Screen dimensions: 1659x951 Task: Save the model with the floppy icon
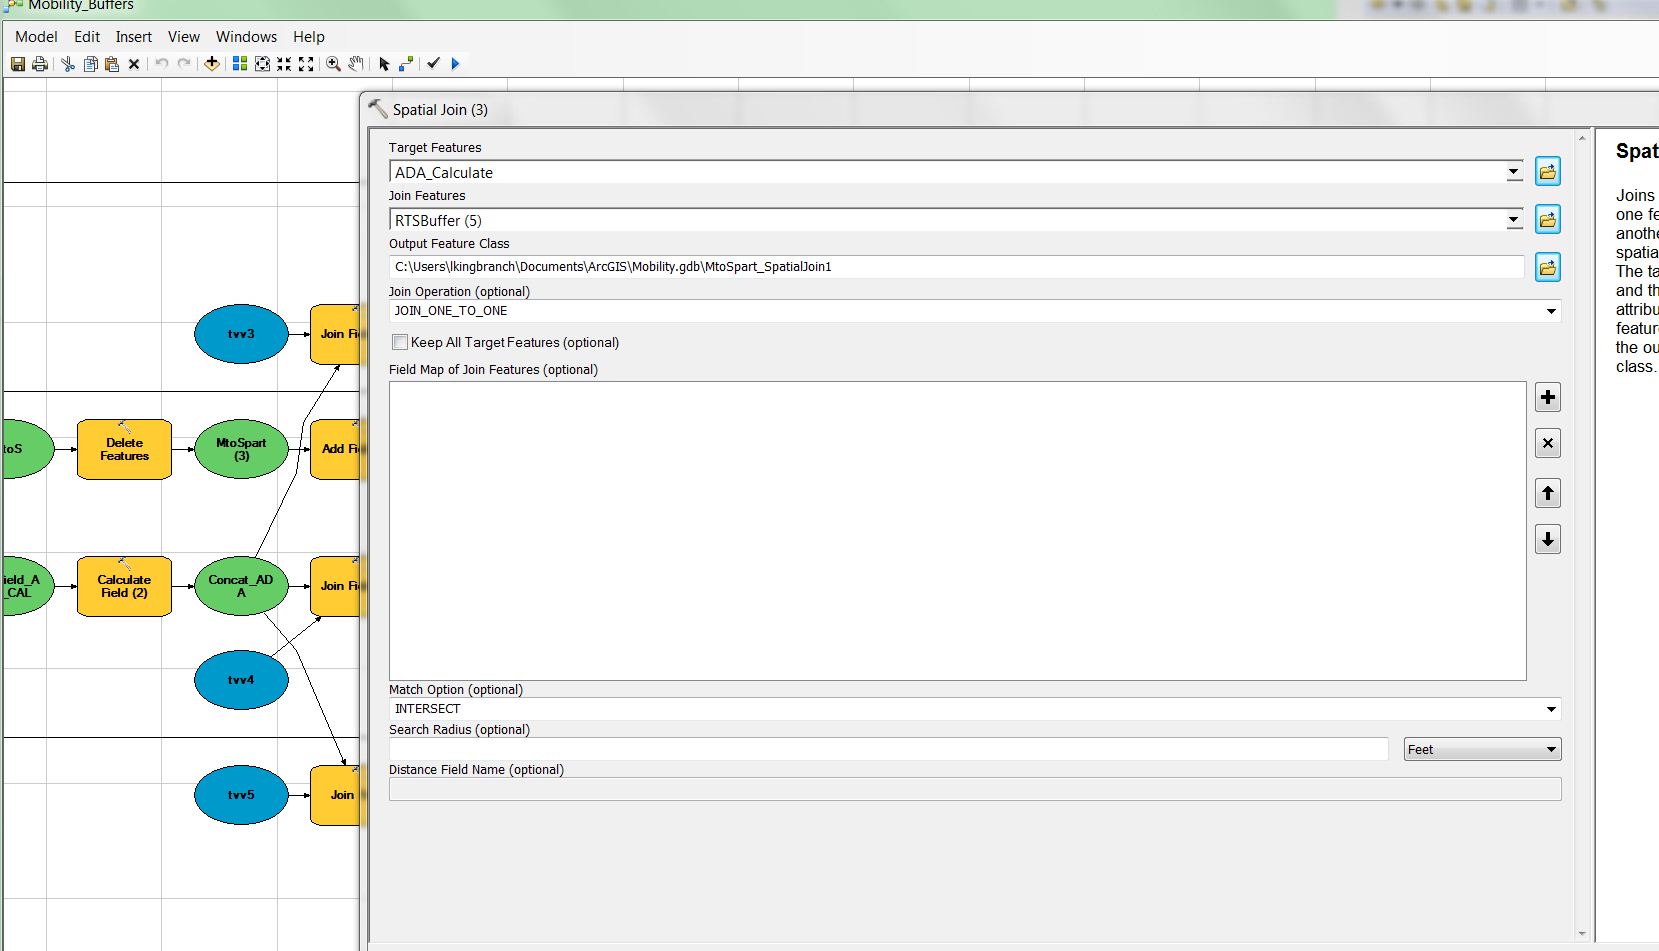pos(18,64)
